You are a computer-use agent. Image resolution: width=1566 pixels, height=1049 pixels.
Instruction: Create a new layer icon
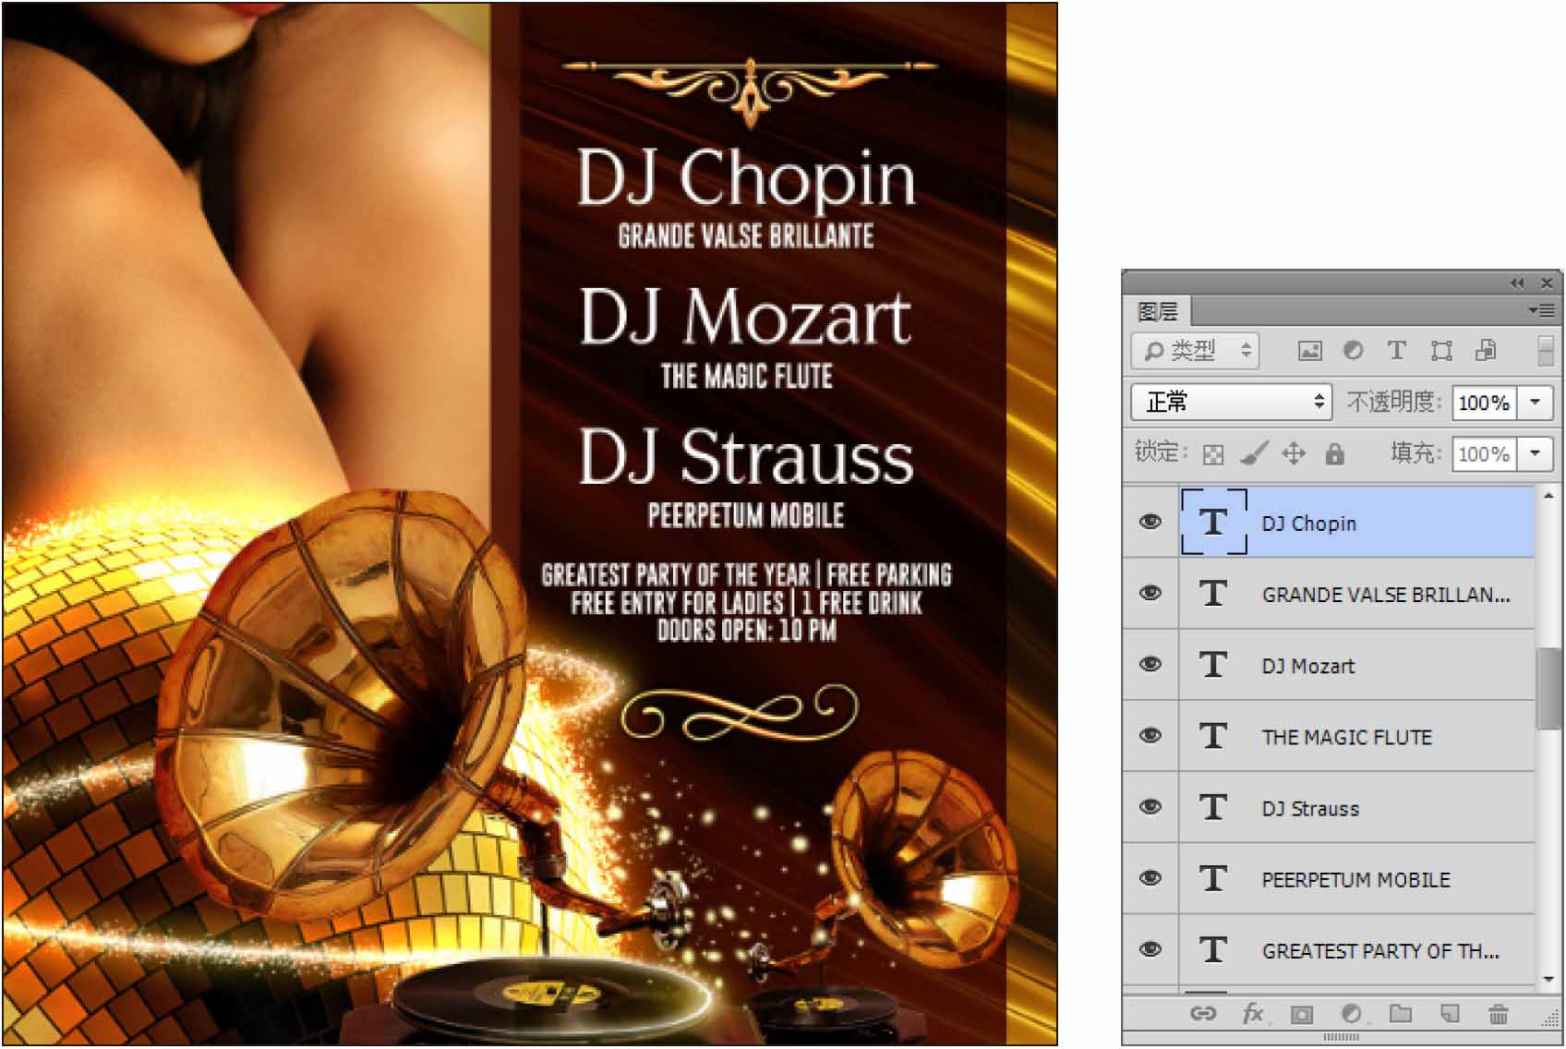click(x=1449, y=1014)
